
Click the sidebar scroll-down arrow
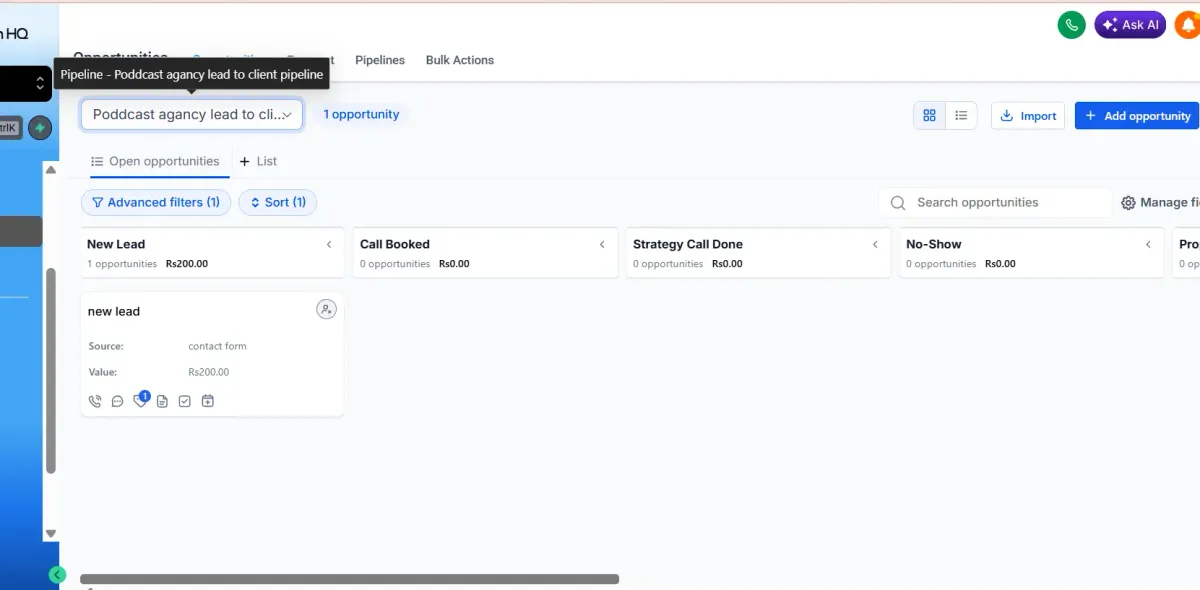coord(51,534)
